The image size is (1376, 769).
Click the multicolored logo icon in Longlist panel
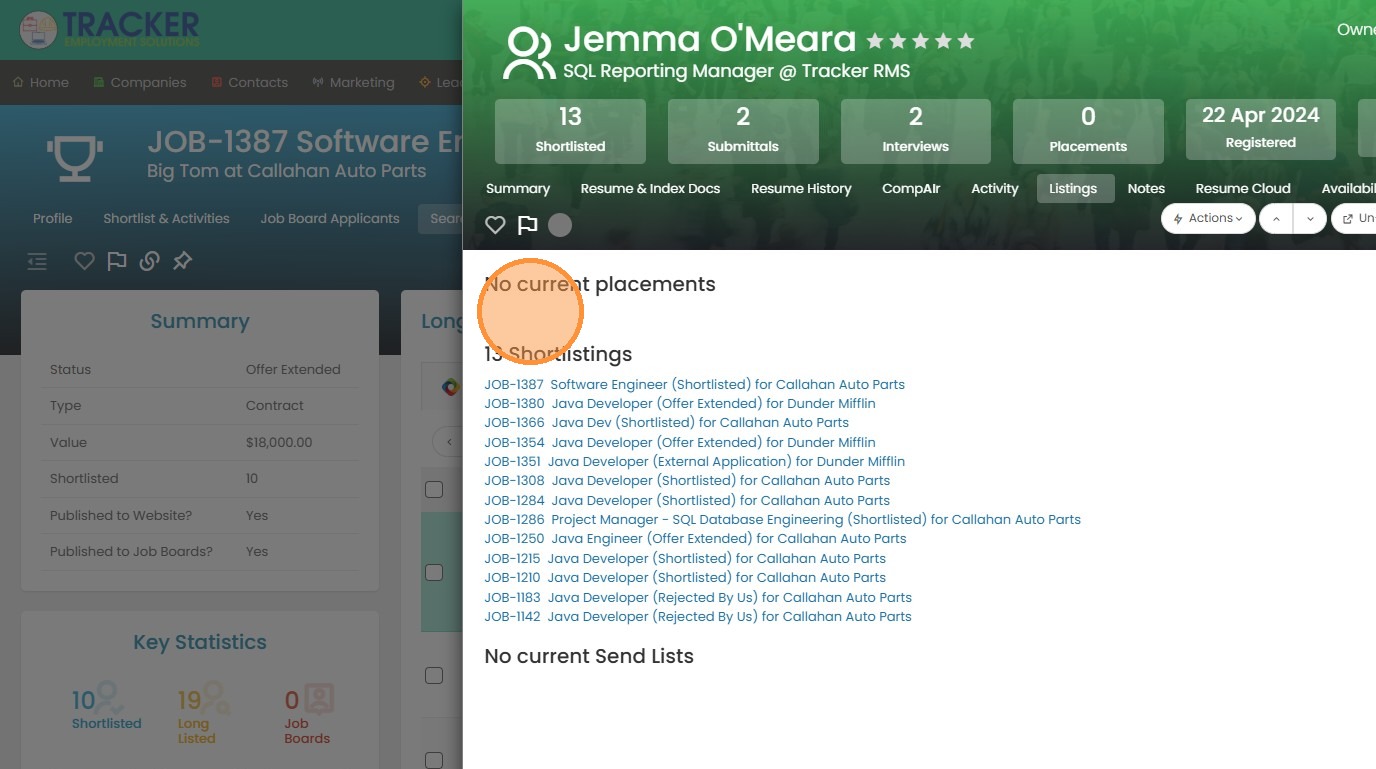coord(451,386)
